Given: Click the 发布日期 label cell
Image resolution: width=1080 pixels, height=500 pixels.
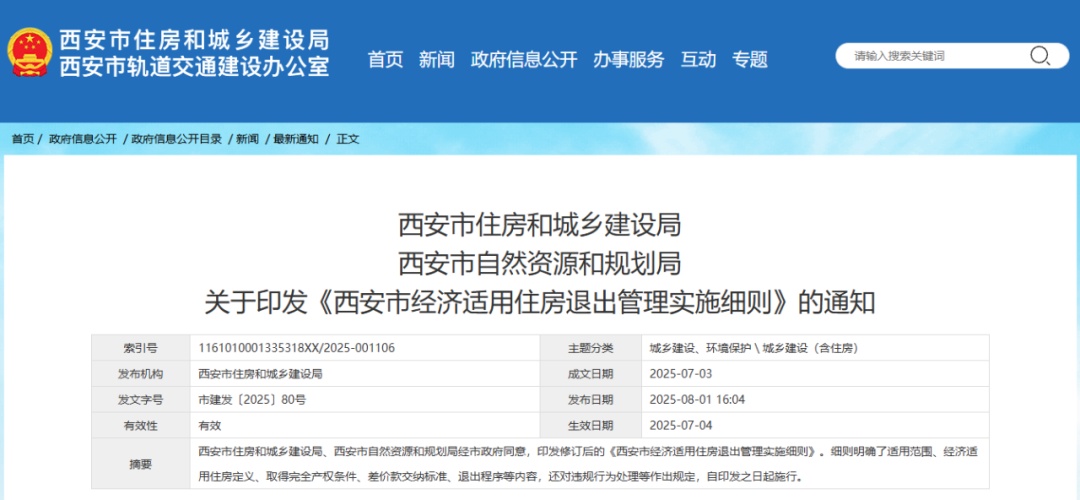Looking at the screenshot, I should coord(590,399).
